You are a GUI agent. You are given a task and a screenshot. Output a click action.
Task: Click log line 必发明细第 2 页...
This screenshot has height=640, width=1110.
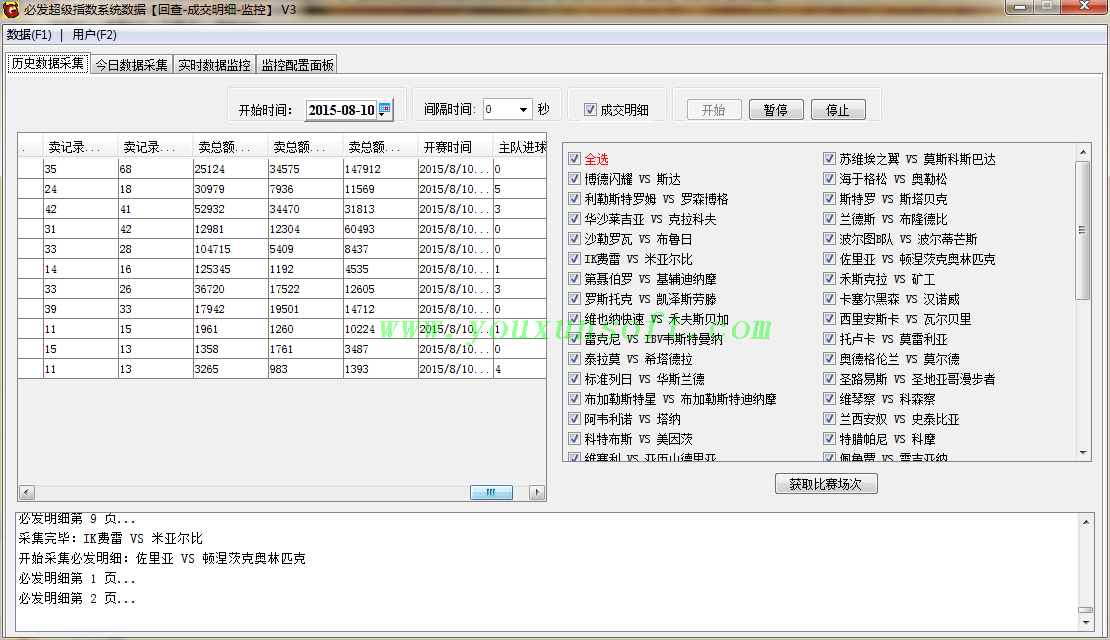coord(76,599)
